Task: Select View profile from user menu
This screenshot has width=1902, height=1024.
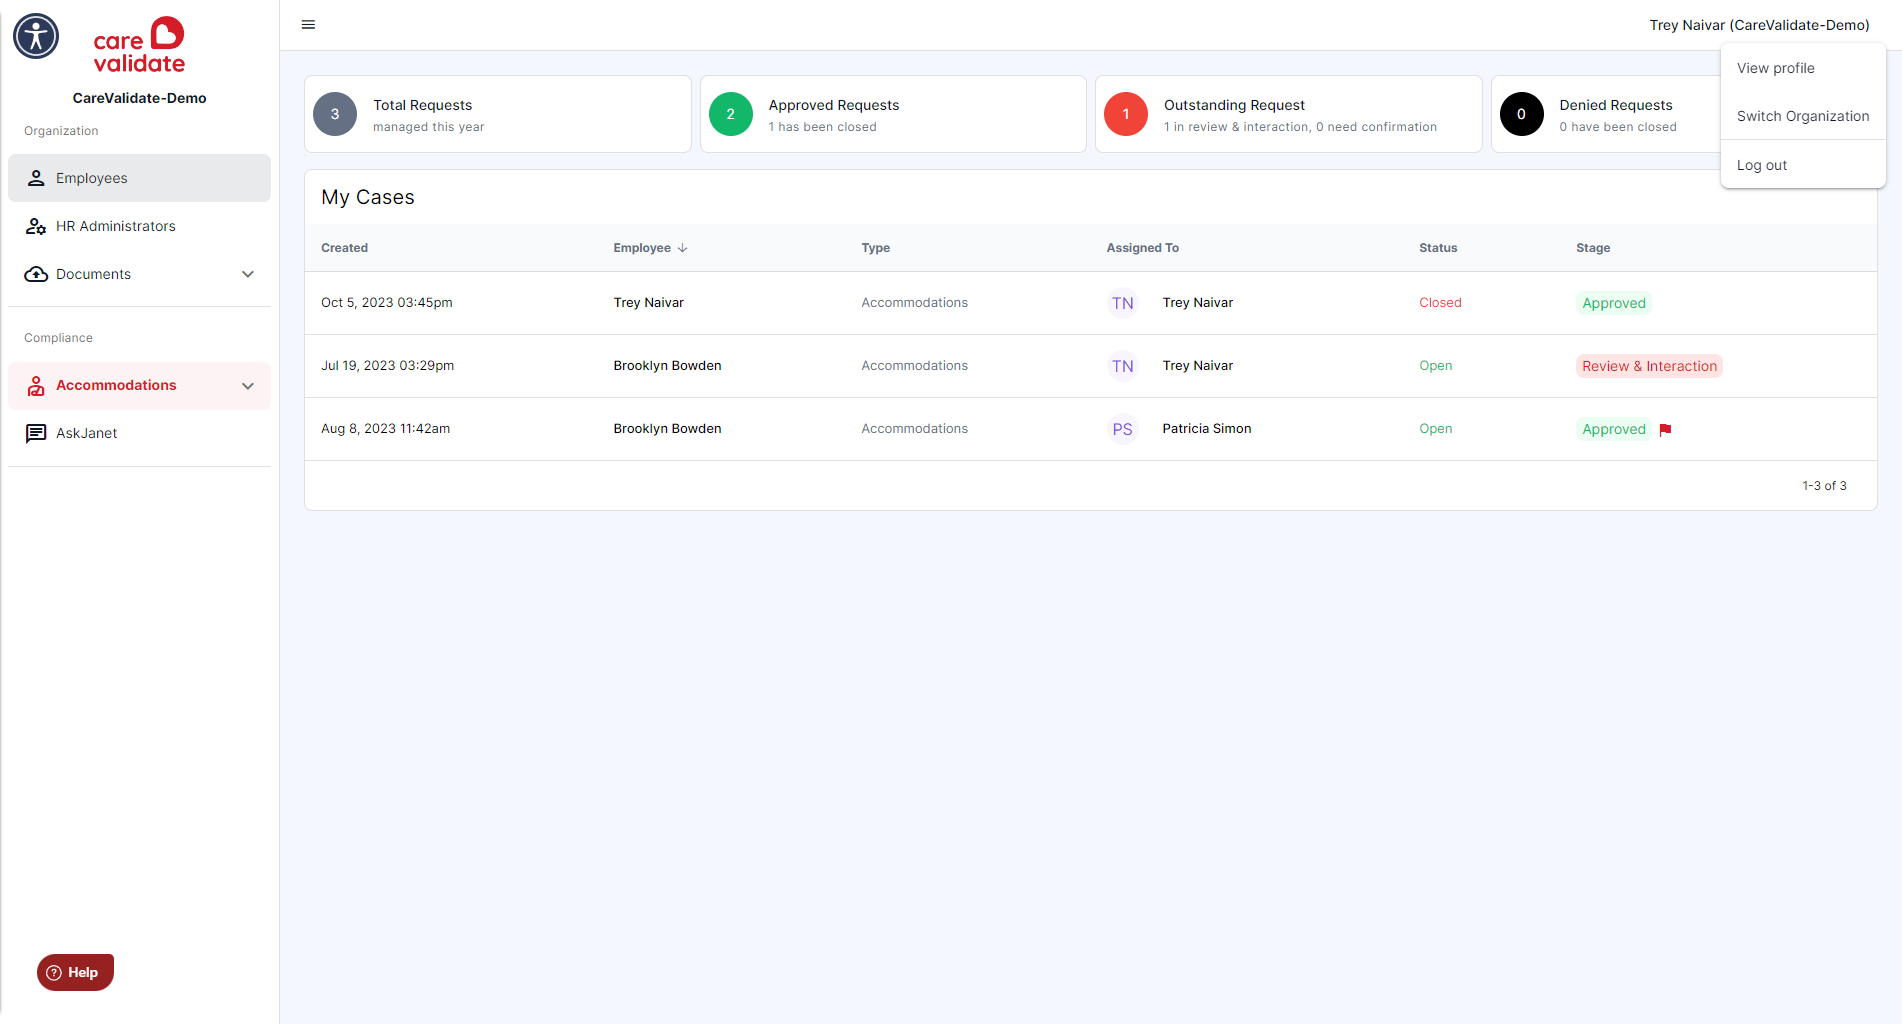Action: (1803, 68)
